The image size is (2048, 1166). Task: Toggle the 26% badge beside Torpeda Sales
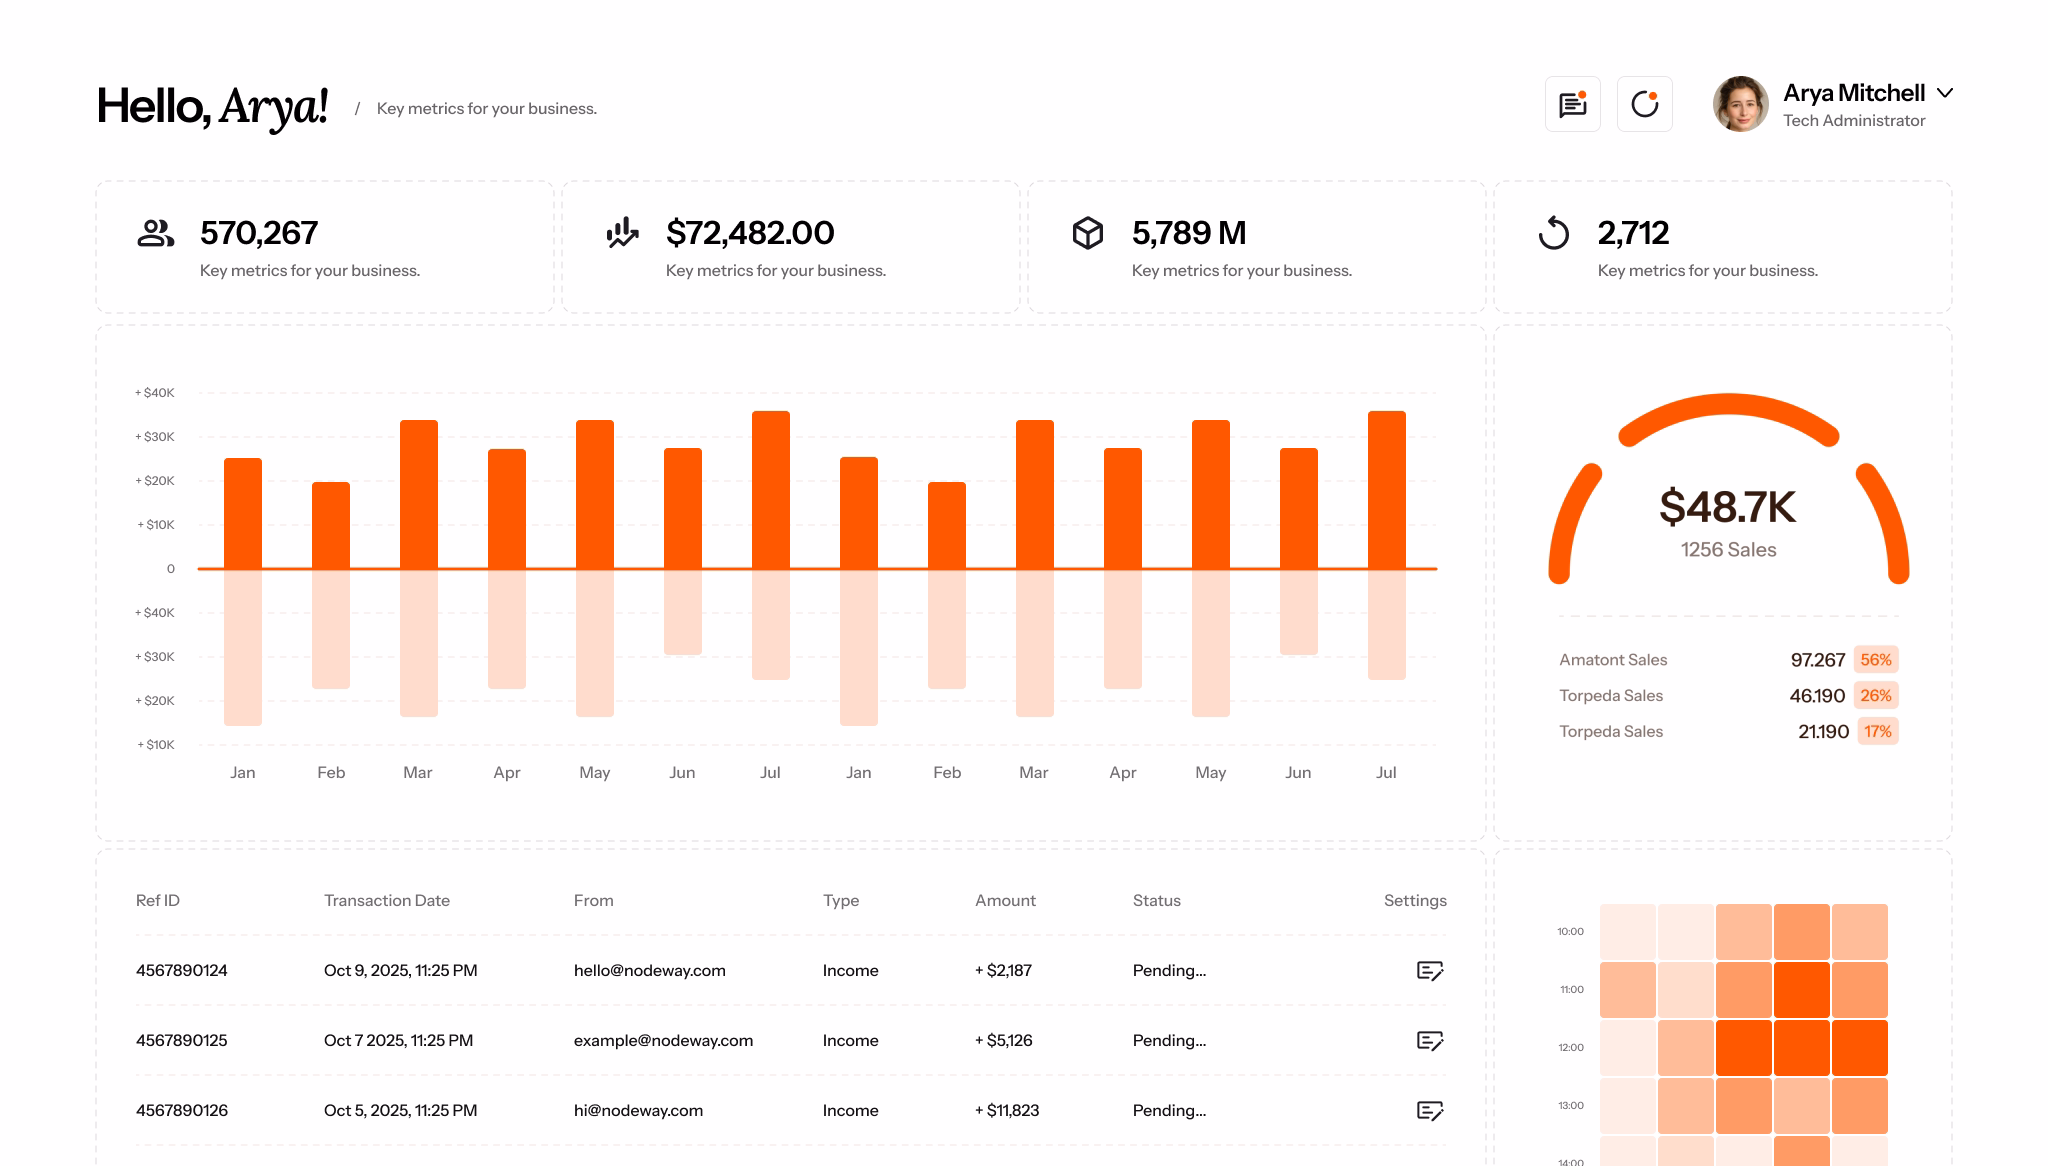(x=1876, y=695)
